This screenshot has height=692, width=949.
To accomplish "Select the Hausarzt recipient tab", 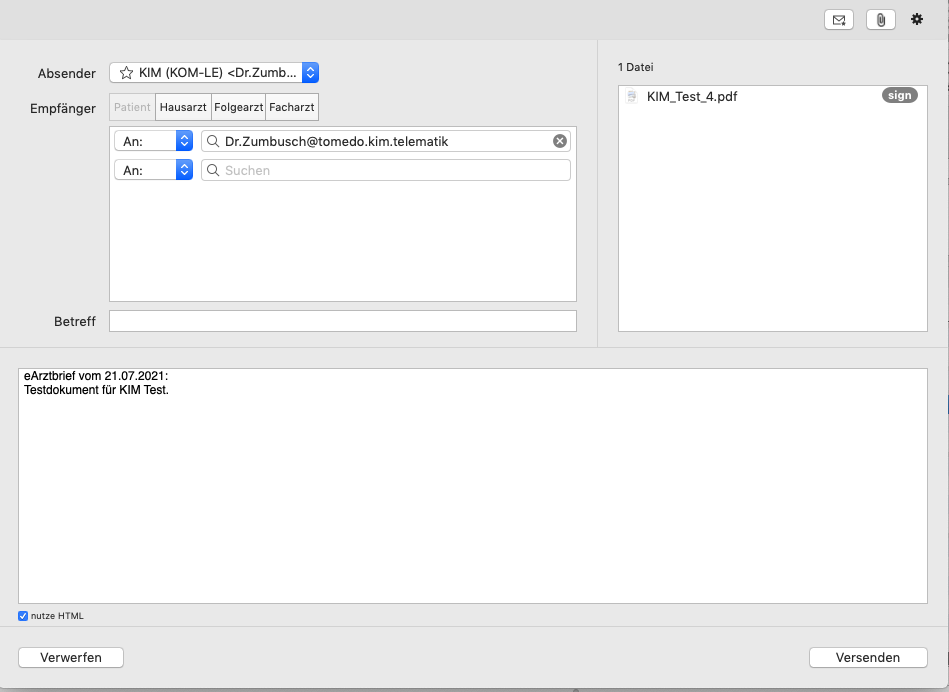I will [x=183, y=107].
